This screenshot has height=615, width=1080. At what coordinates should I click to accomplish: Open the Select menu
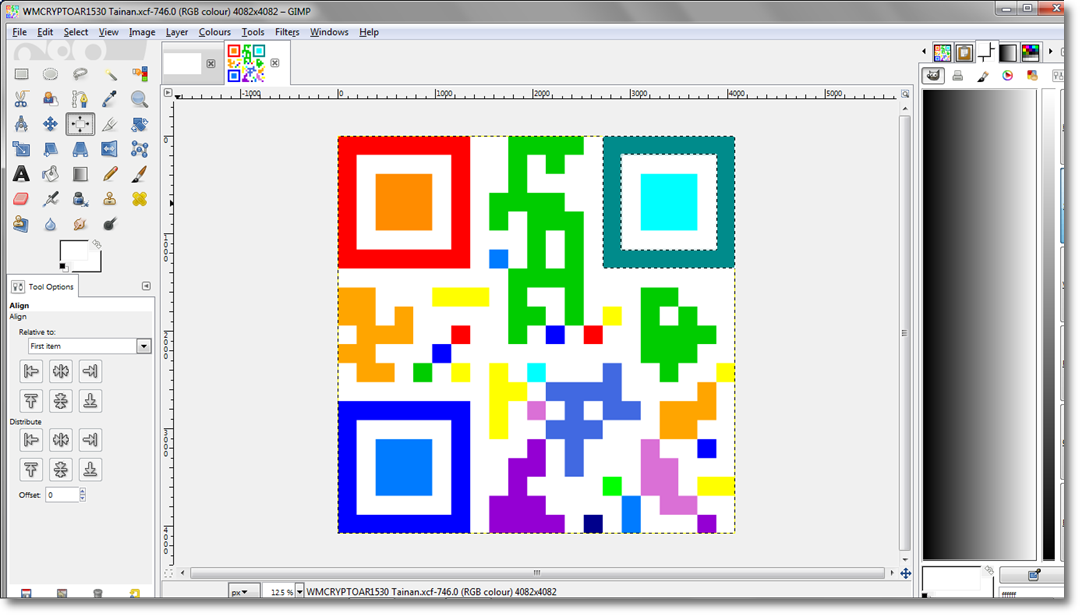76,32
